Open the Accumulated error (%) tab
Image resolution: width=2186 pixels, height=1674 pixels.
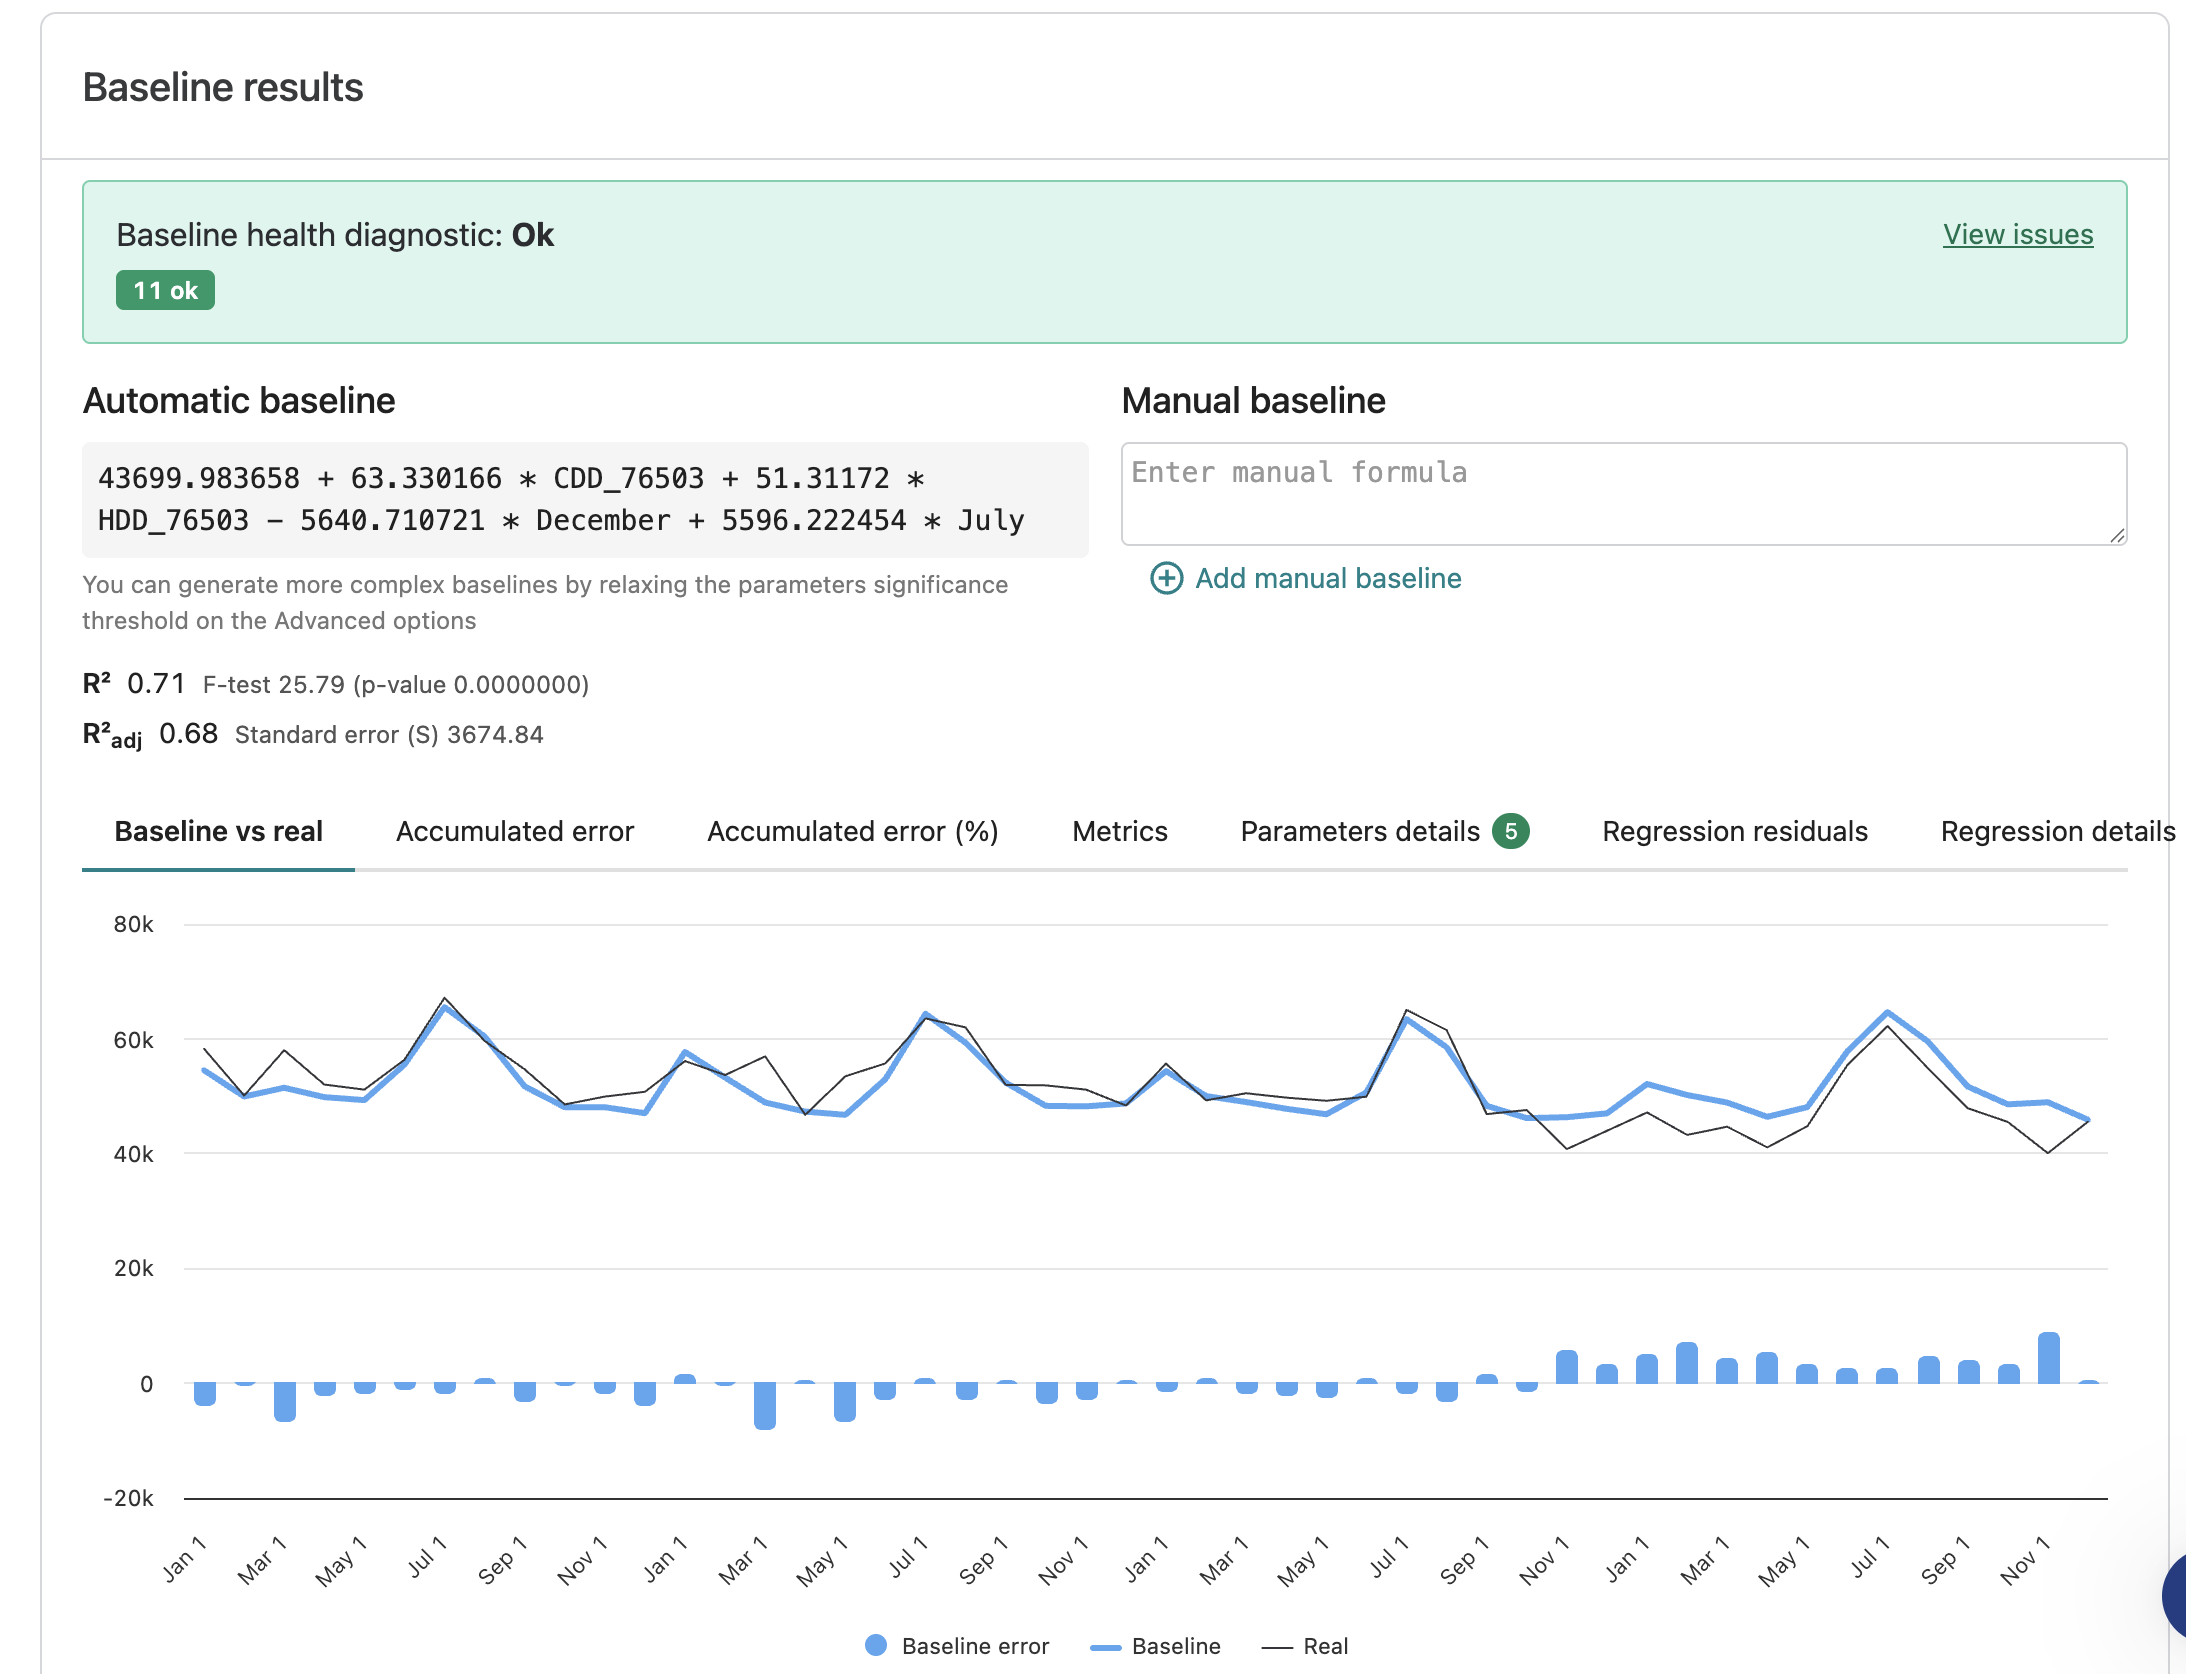(853, 831)
